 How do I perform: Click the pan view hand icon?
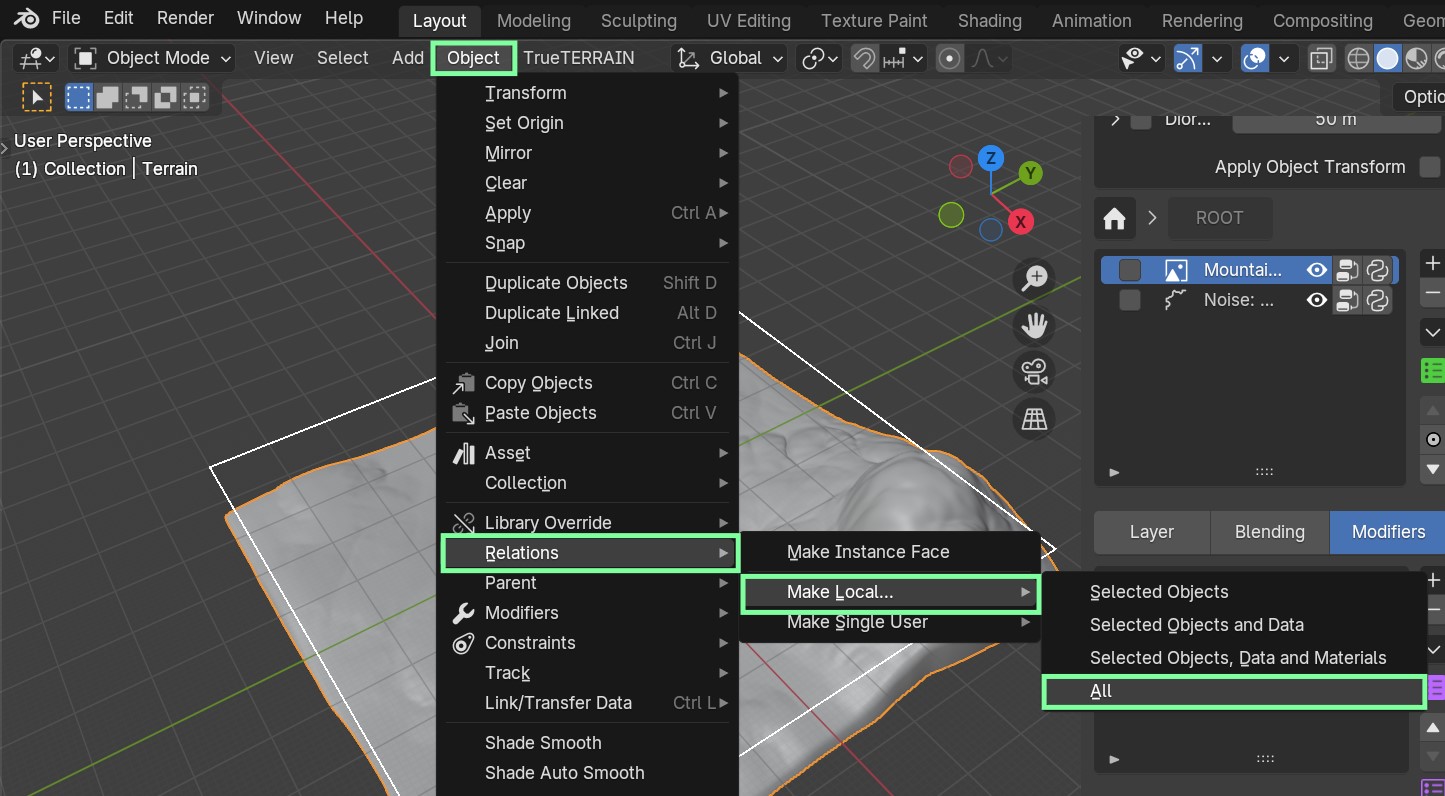click(1034, 325)
